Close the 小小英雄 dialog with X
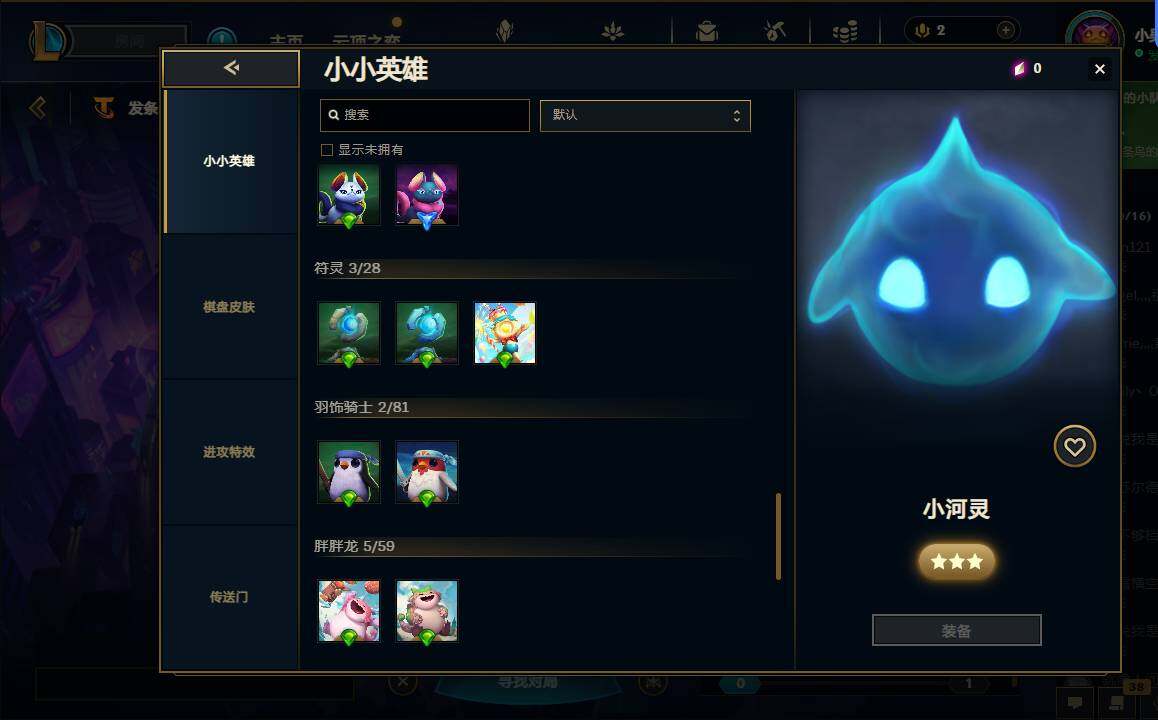Image resolution: width=1158 pixels, height=720 pixels. 1100,69
